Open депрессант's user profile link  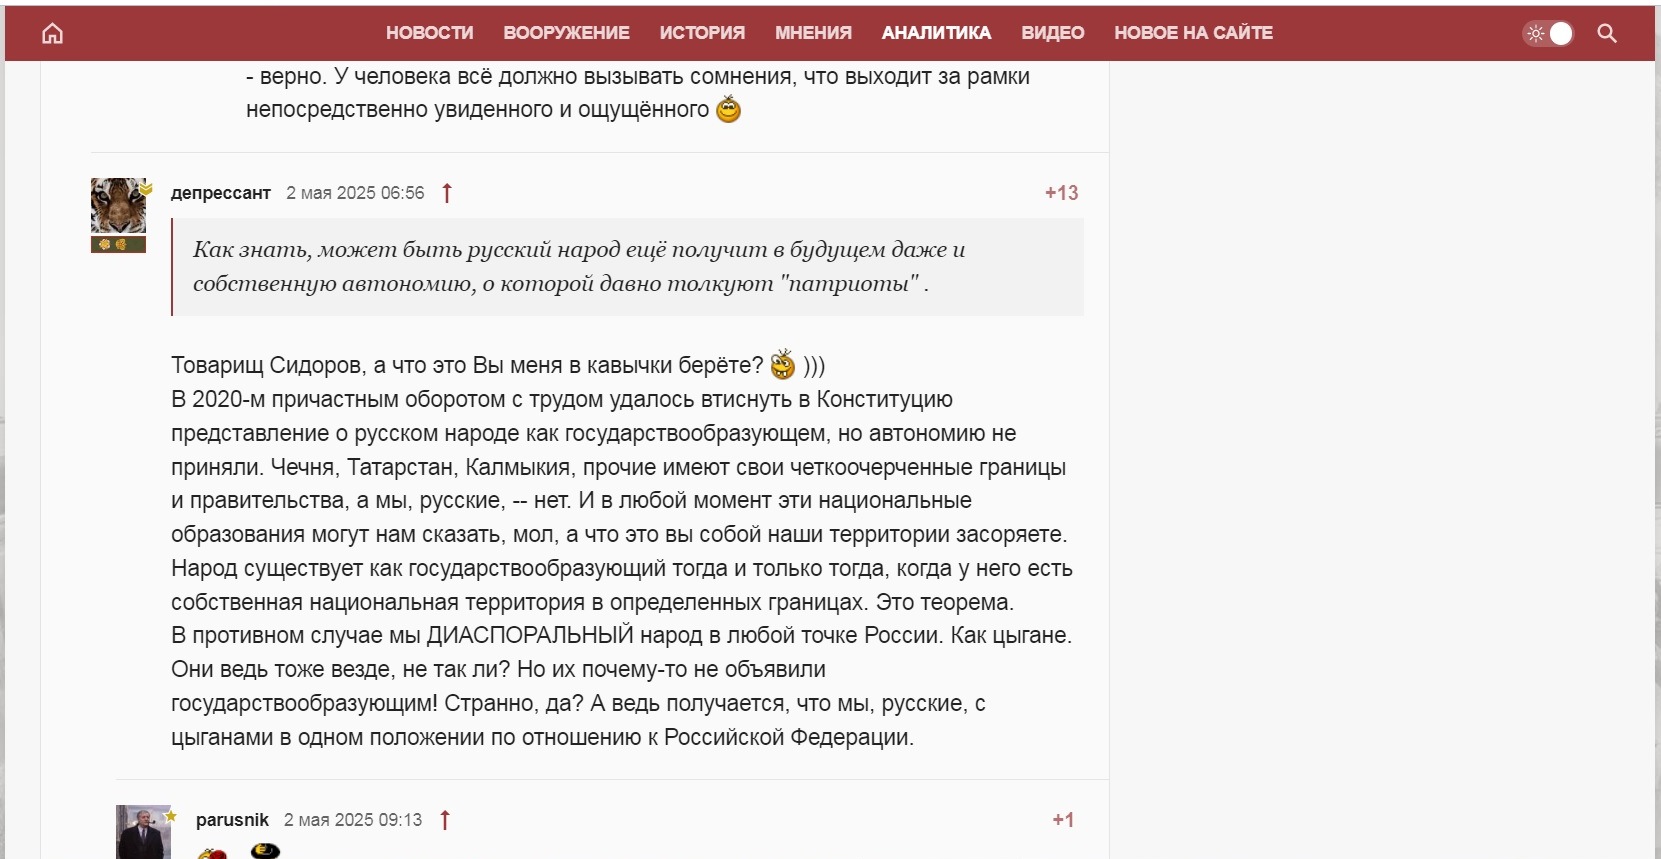(220, 193)
